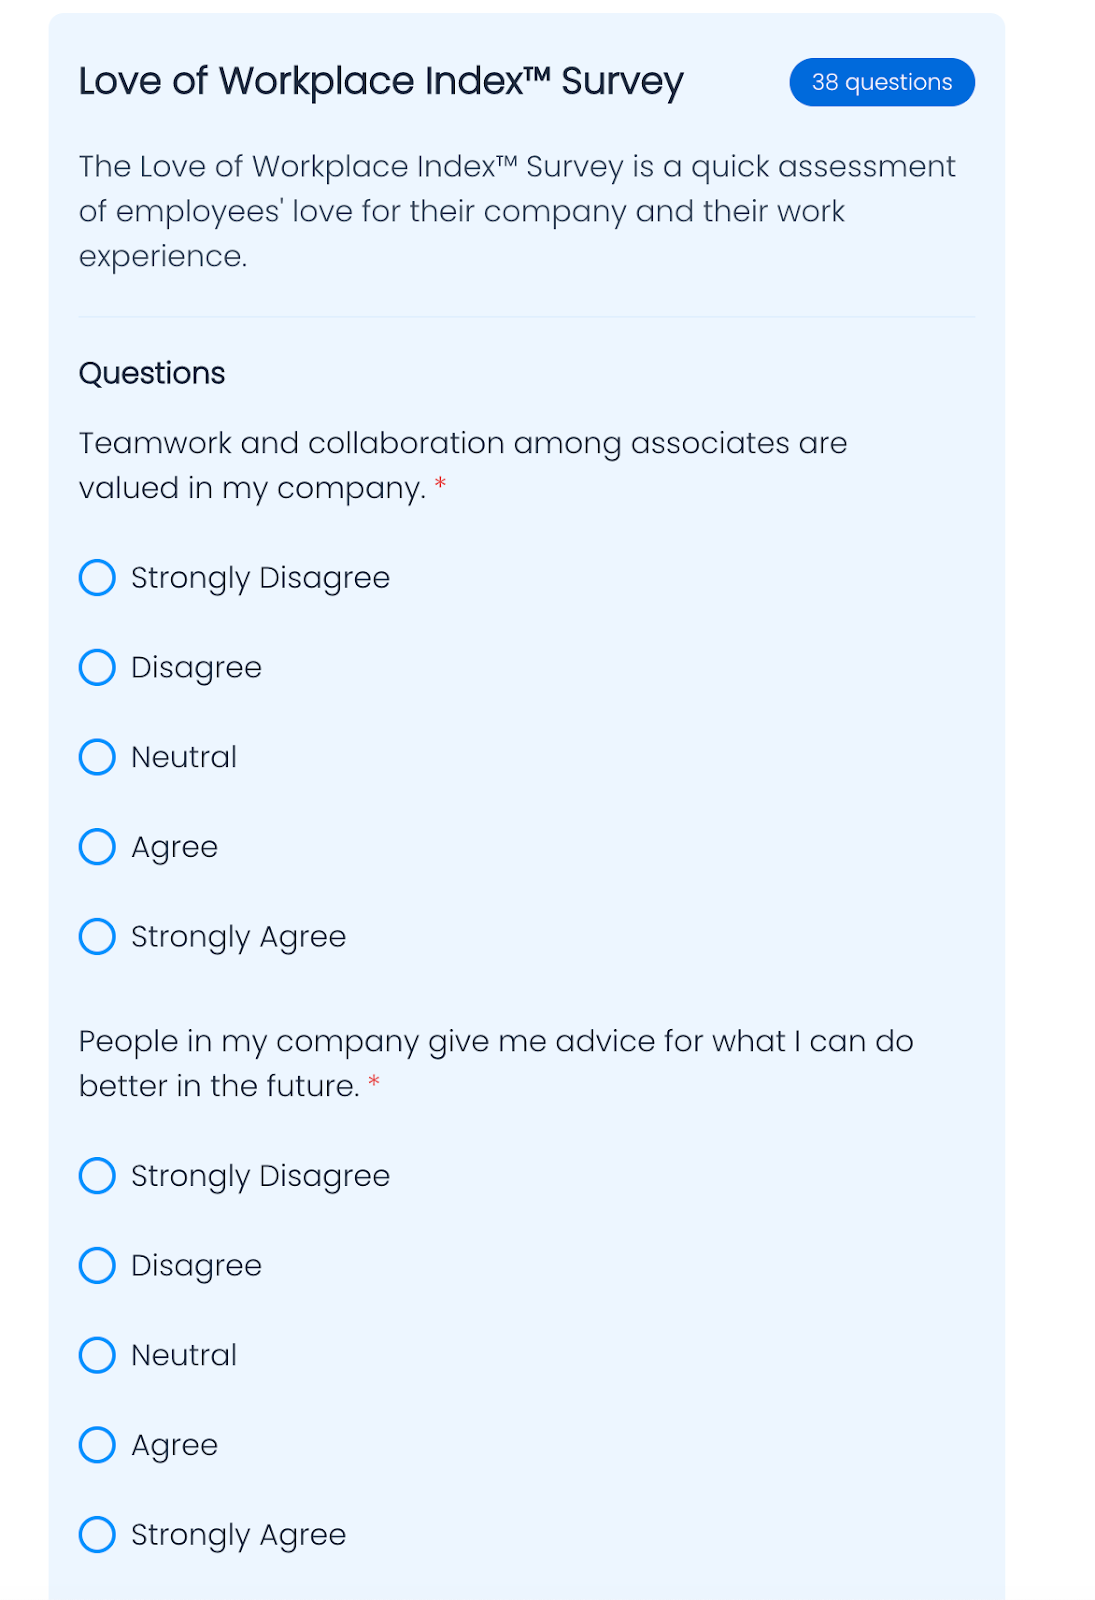Viewport: 1095px width, 1600px height.
Task: Select Agree for the advice question
Action: (97, 1445)
